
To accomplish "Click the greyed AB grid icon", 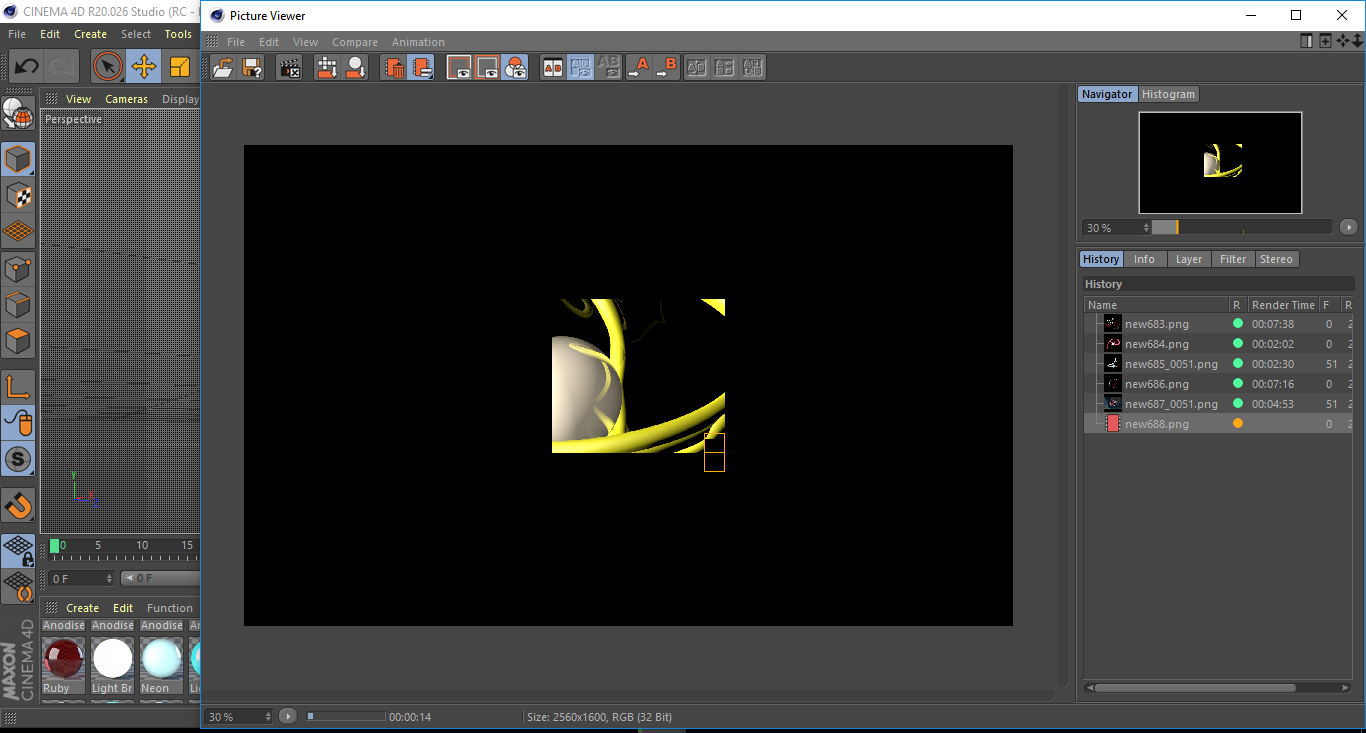I will [x=725, y=67].
